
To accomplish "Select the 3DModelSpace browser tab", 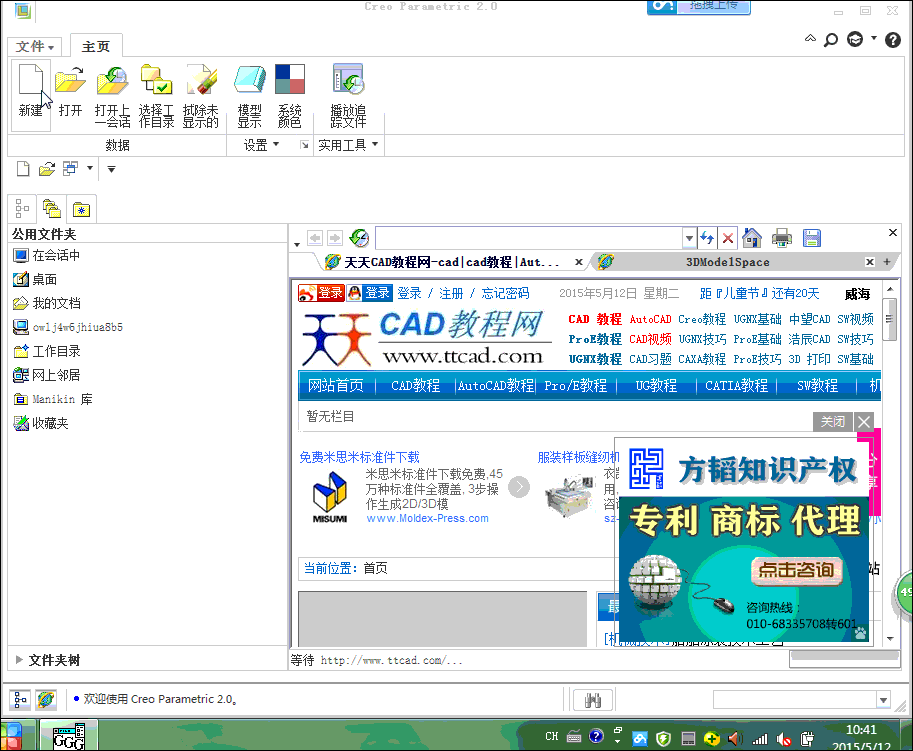I will coord(728,262).
